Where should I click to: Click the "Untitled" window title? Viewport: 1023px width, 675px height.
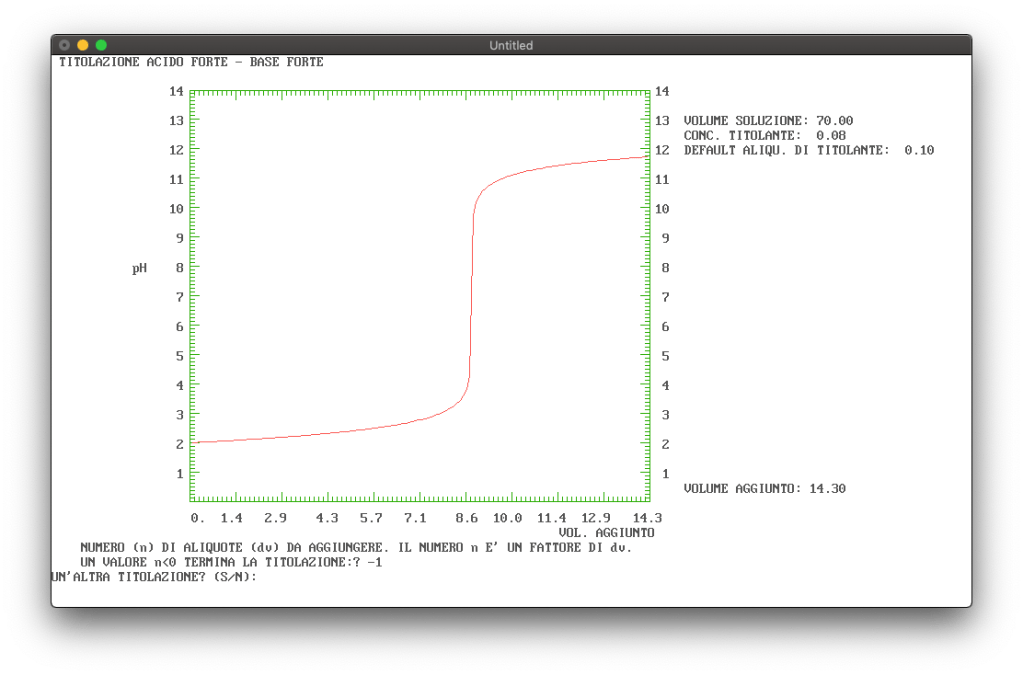[x=511, y=45]
